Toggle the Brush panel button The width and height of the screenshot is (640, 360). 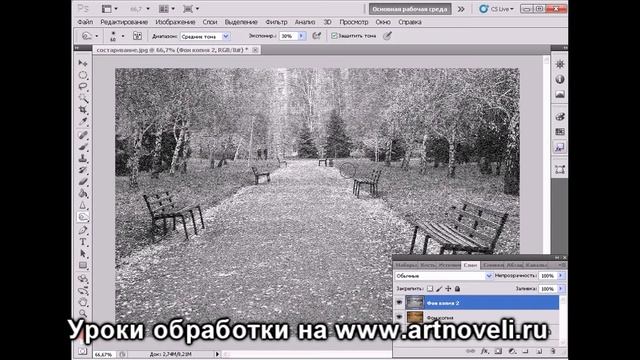[138, 36]
